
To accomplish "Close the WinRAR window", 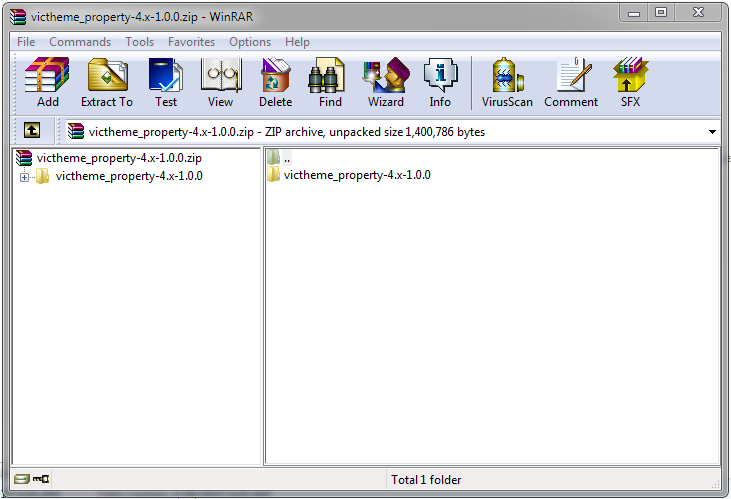I will [698, 13].
